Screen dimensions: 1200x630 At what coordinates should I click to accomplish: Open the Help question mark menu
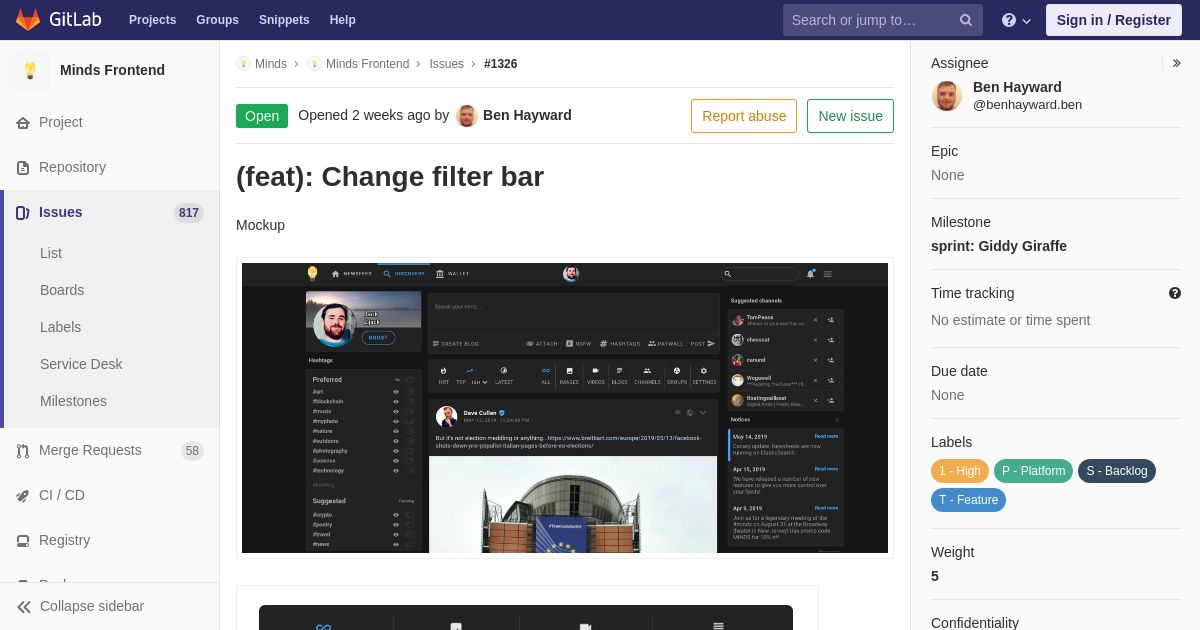coord(1016,20)
